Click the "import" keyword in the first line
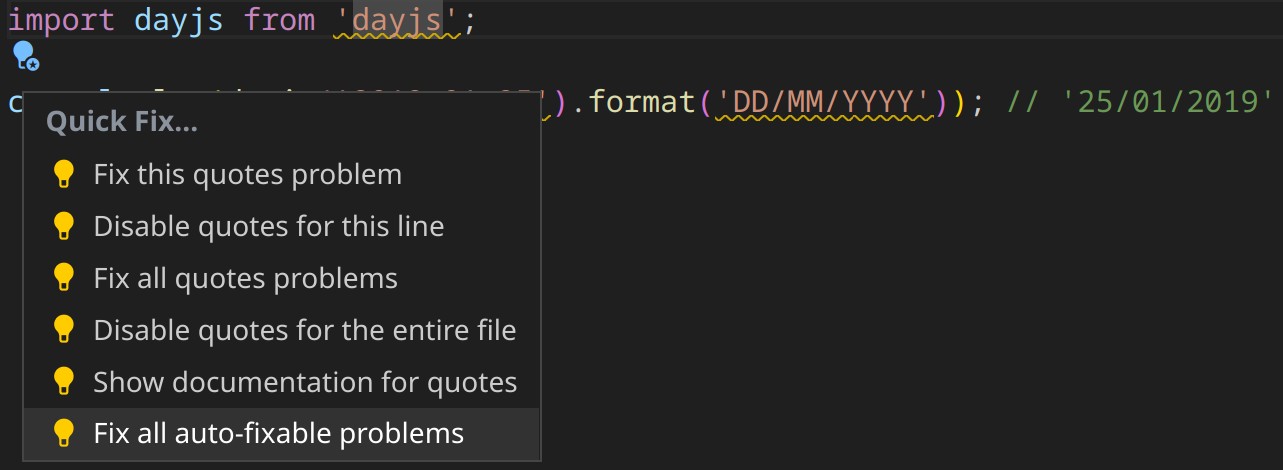The image size is (1283, 470). (61, 21)
